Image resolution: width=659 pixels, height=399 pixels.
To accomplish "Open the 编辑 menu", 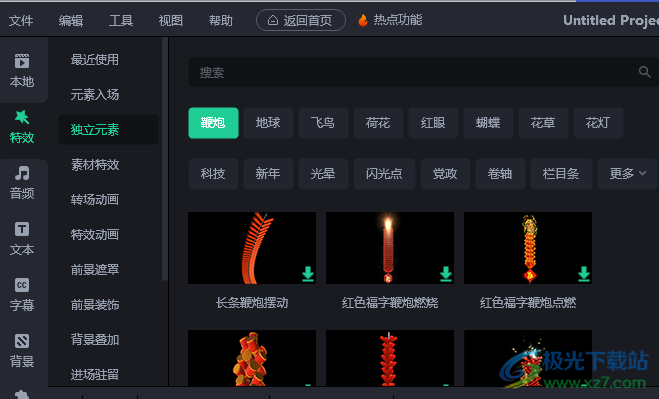I will click(x=71, y=20).
